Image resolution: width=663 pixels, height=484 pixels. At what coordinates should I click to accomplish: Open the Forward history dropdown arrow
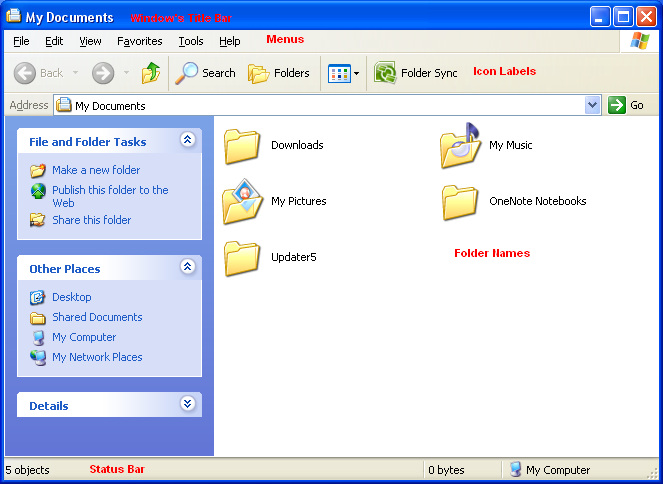click(x=126, y=73)
